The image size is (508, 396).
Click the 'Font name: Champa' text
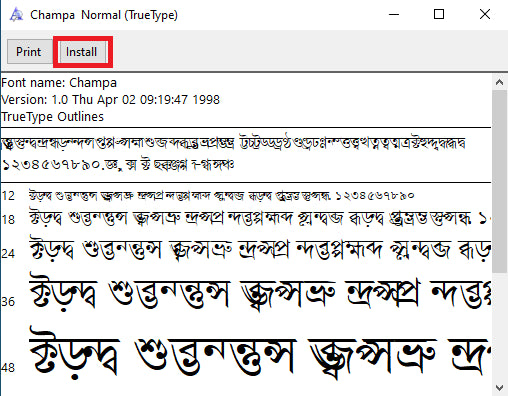(x=59, y=83)
